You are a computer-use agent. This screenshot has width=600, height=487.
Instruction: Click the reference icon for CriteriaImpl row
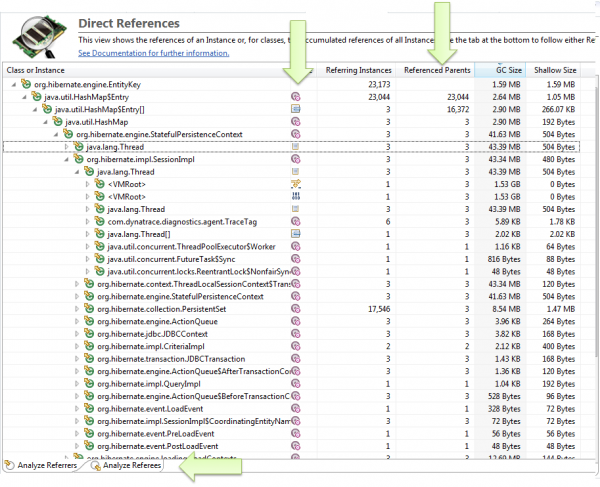(x=295, y=346)
